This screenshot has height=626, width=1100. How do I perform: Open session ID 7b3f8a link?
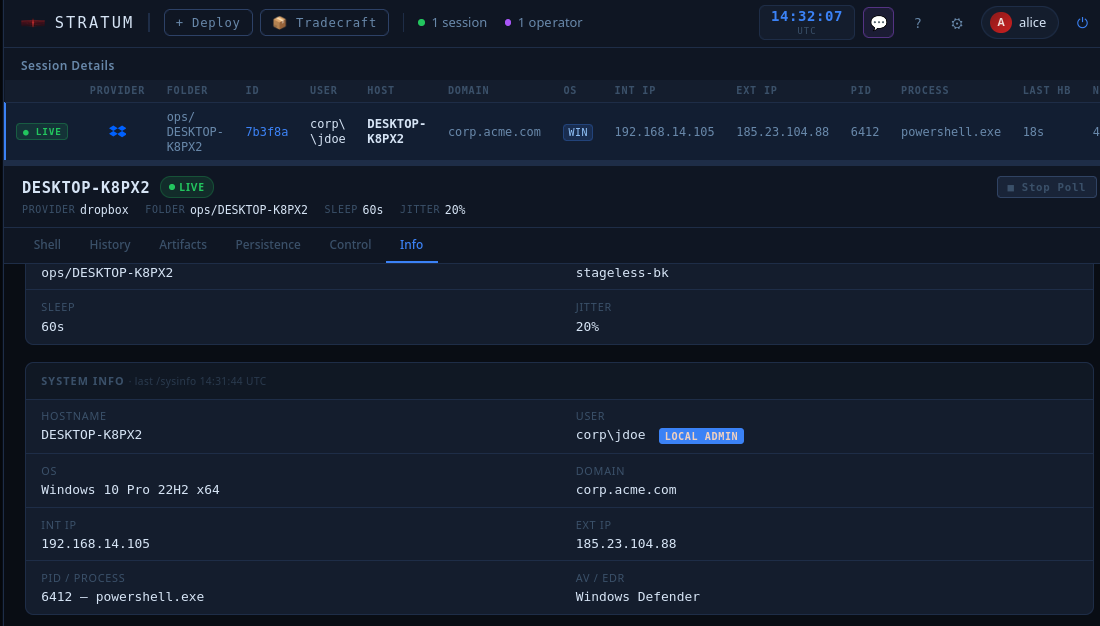pyautogui.click(x=267, y=132)
